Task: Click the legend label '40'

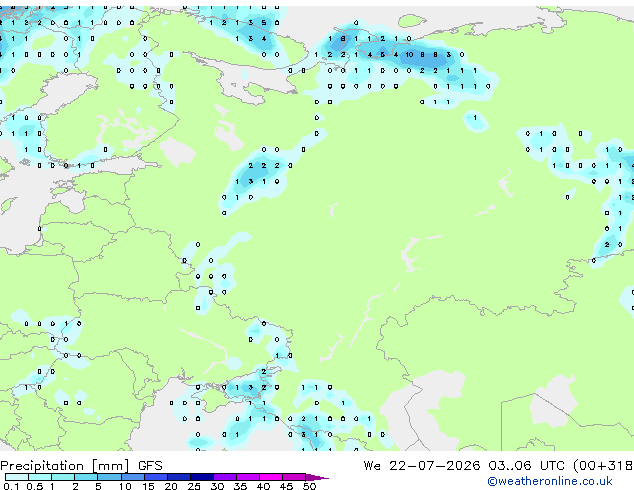Action: (x=263, y=486)
